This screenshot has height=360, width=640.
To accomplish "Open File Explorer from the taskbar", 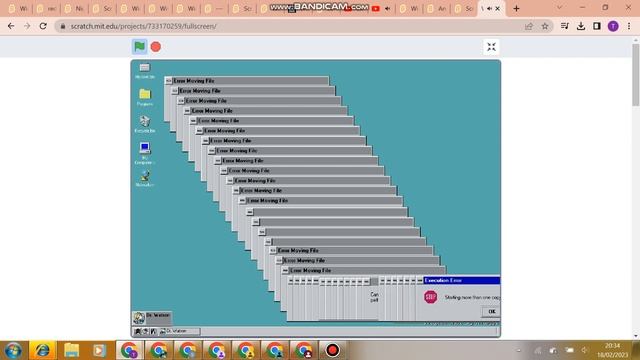I will [71, 350].
